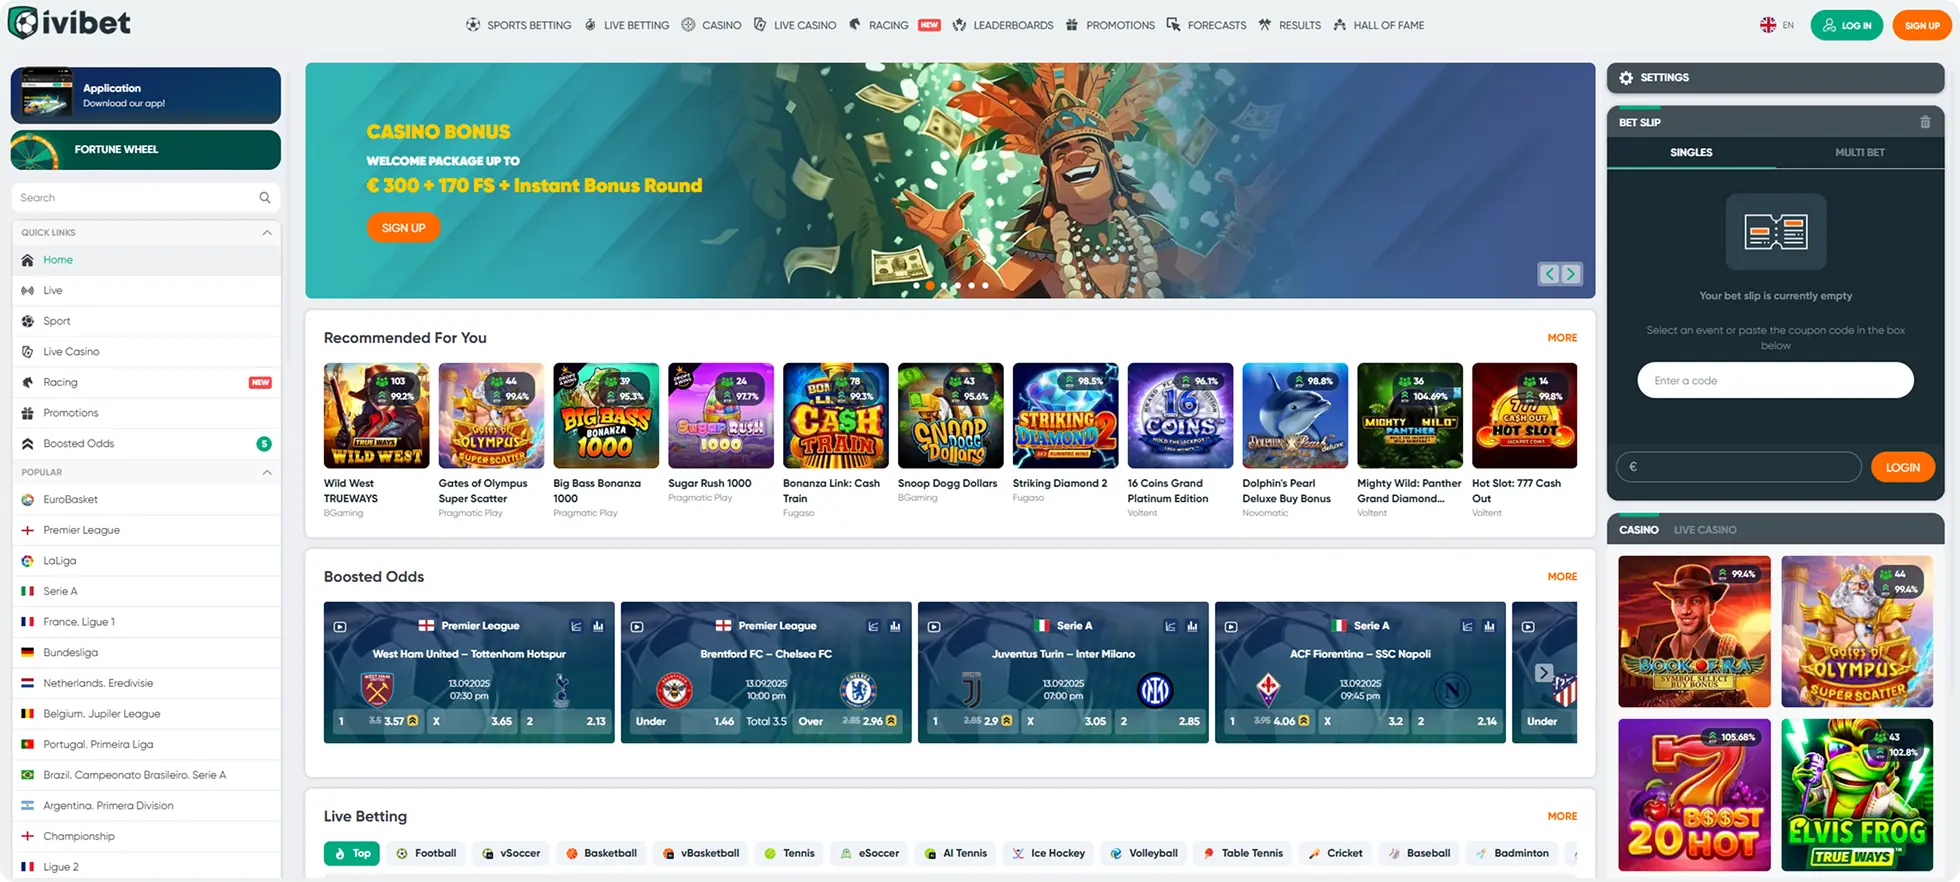The image size is (1960, 882).
Task: Click the Bundesliga flag icon
Action: coord(28,653)
